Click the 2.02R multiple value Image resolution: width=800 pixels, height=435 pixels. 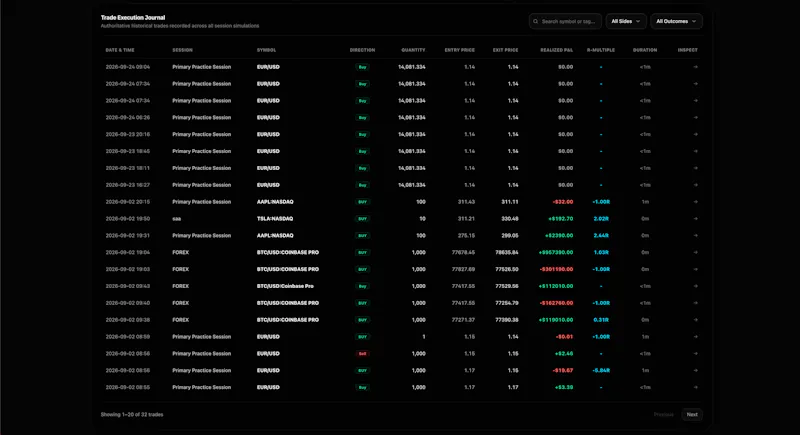pyautogui.click(x=601, y=218)
